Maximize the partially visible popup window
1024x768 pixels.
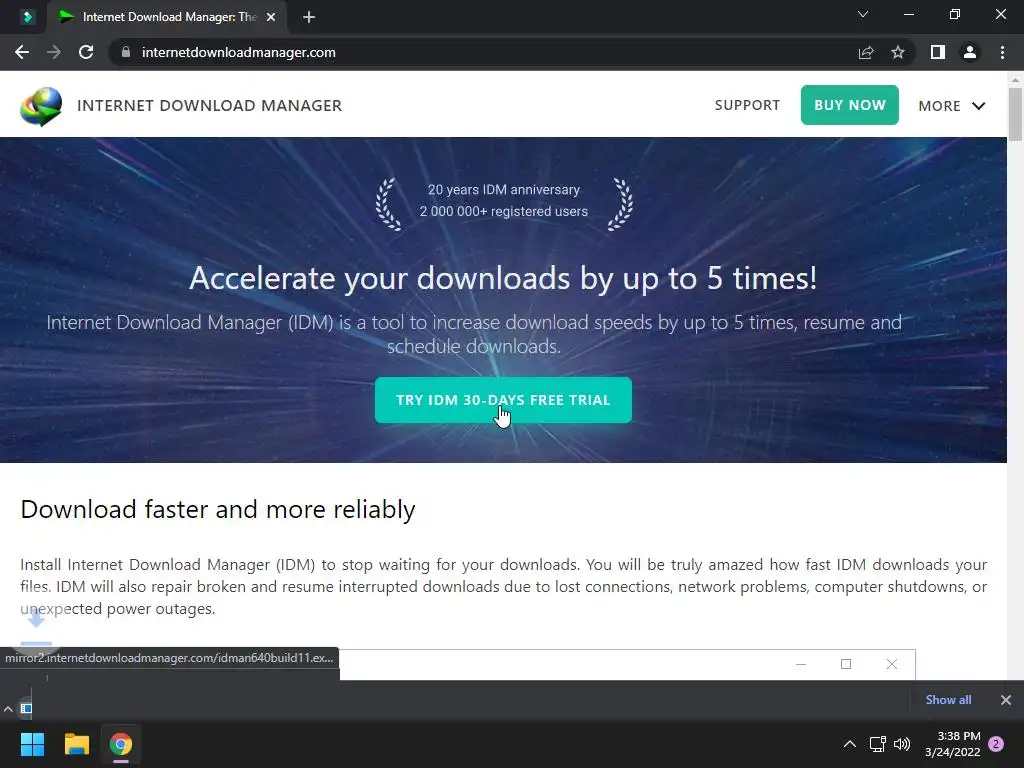846,664
